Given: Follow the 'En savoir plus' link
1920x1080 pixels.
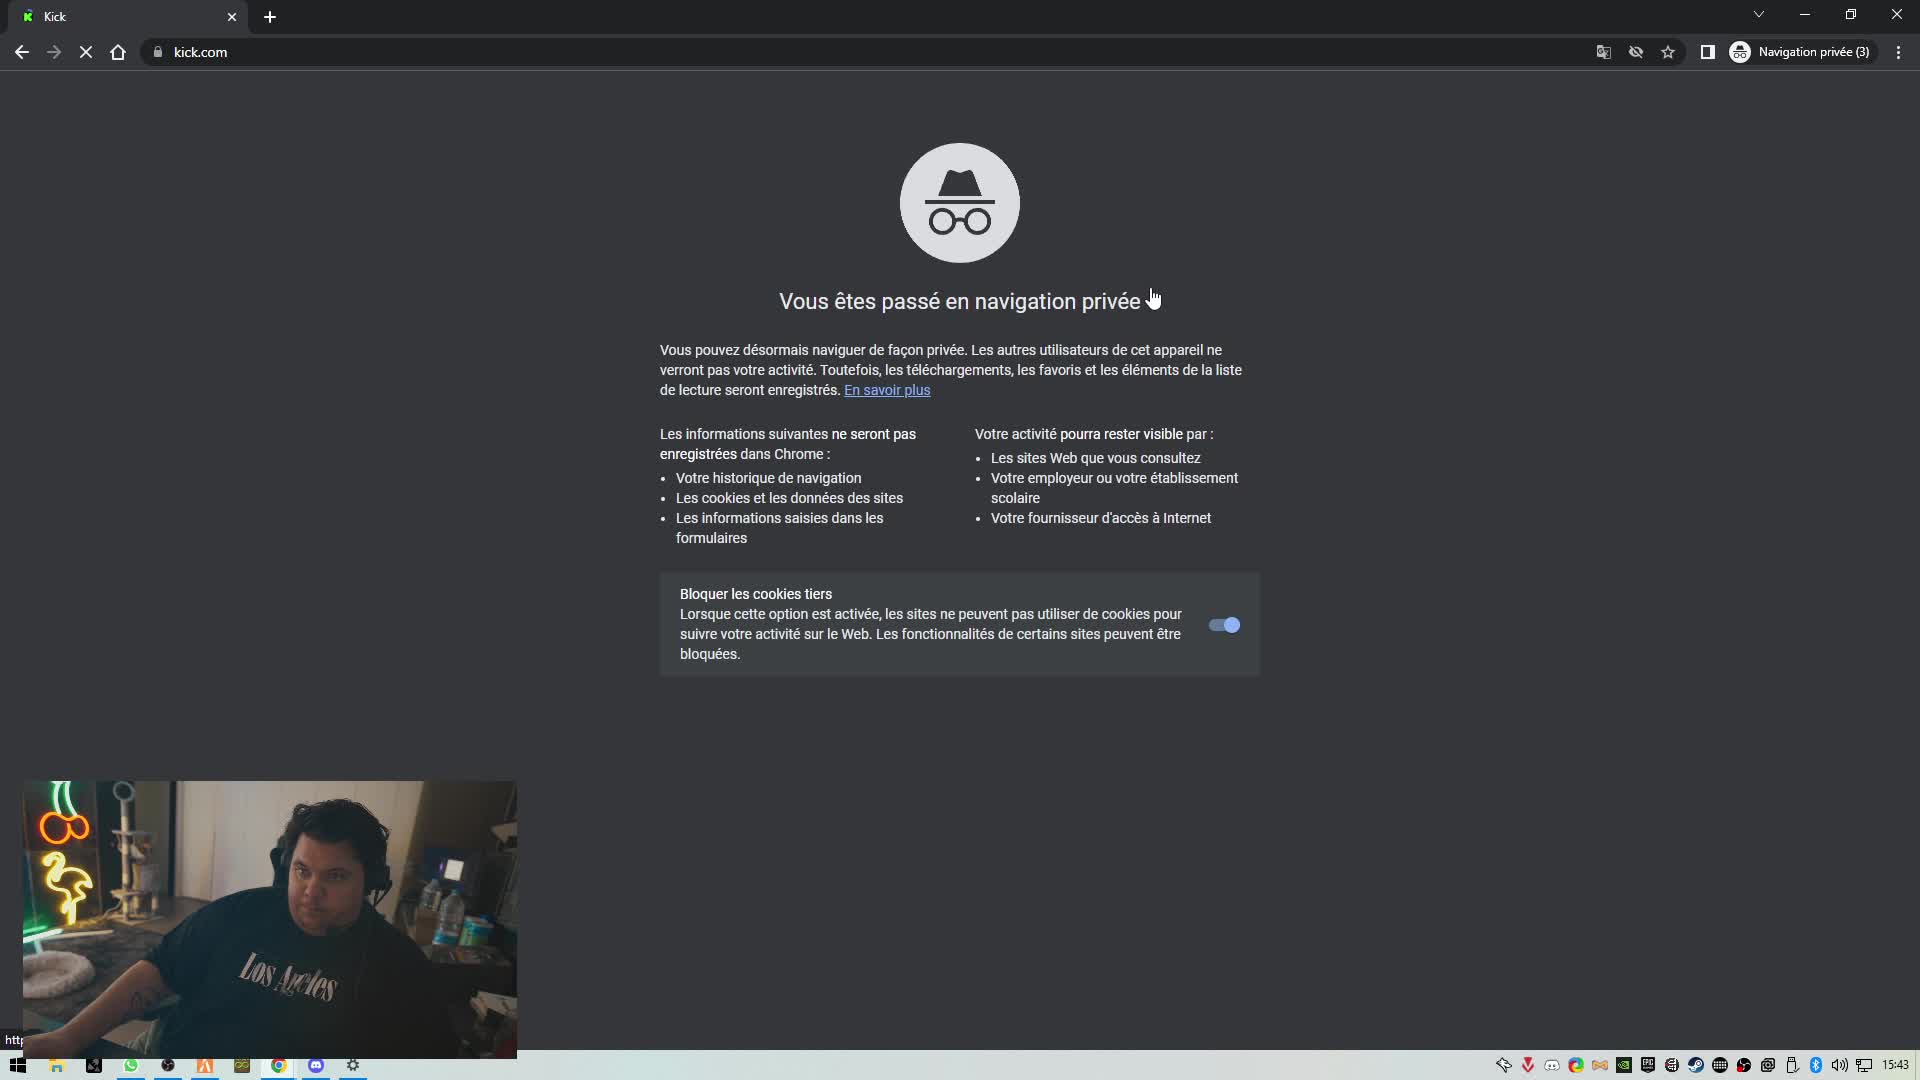Looking at the screenshot, I should [x=887, y=390].
